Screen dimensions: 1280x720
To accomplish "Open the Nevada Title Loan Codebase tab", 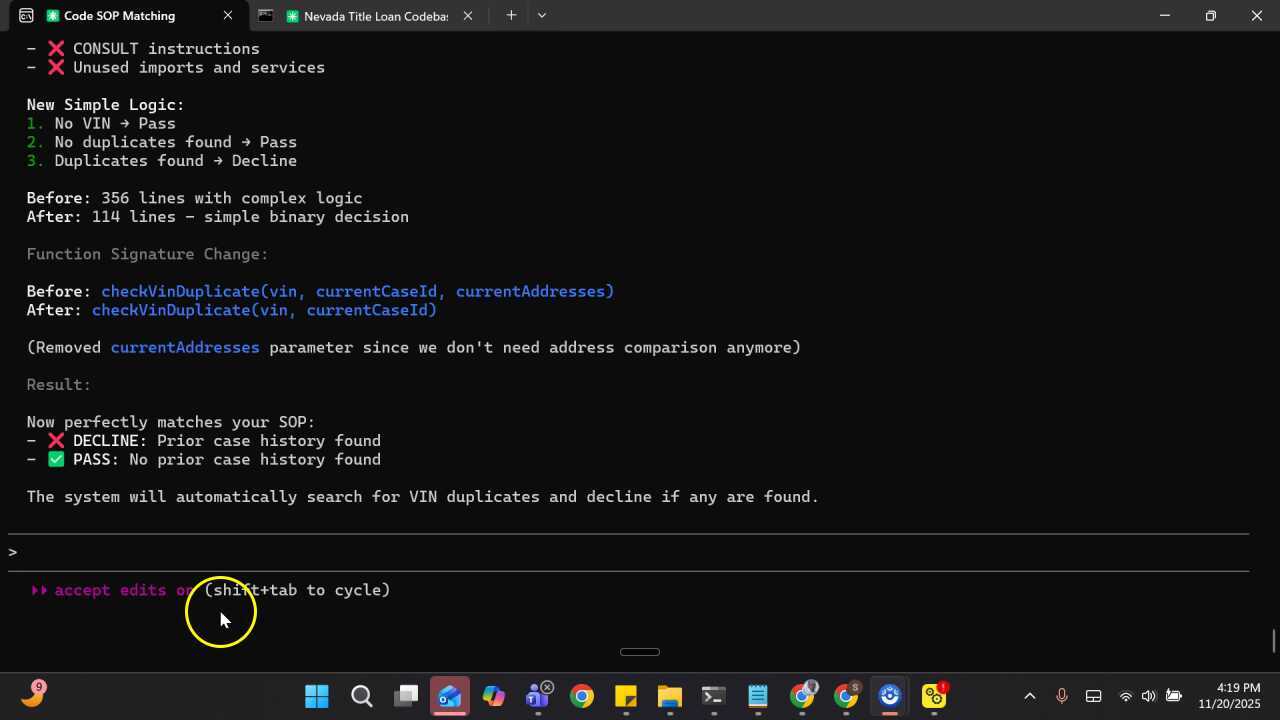I will [x=365, y=16].
